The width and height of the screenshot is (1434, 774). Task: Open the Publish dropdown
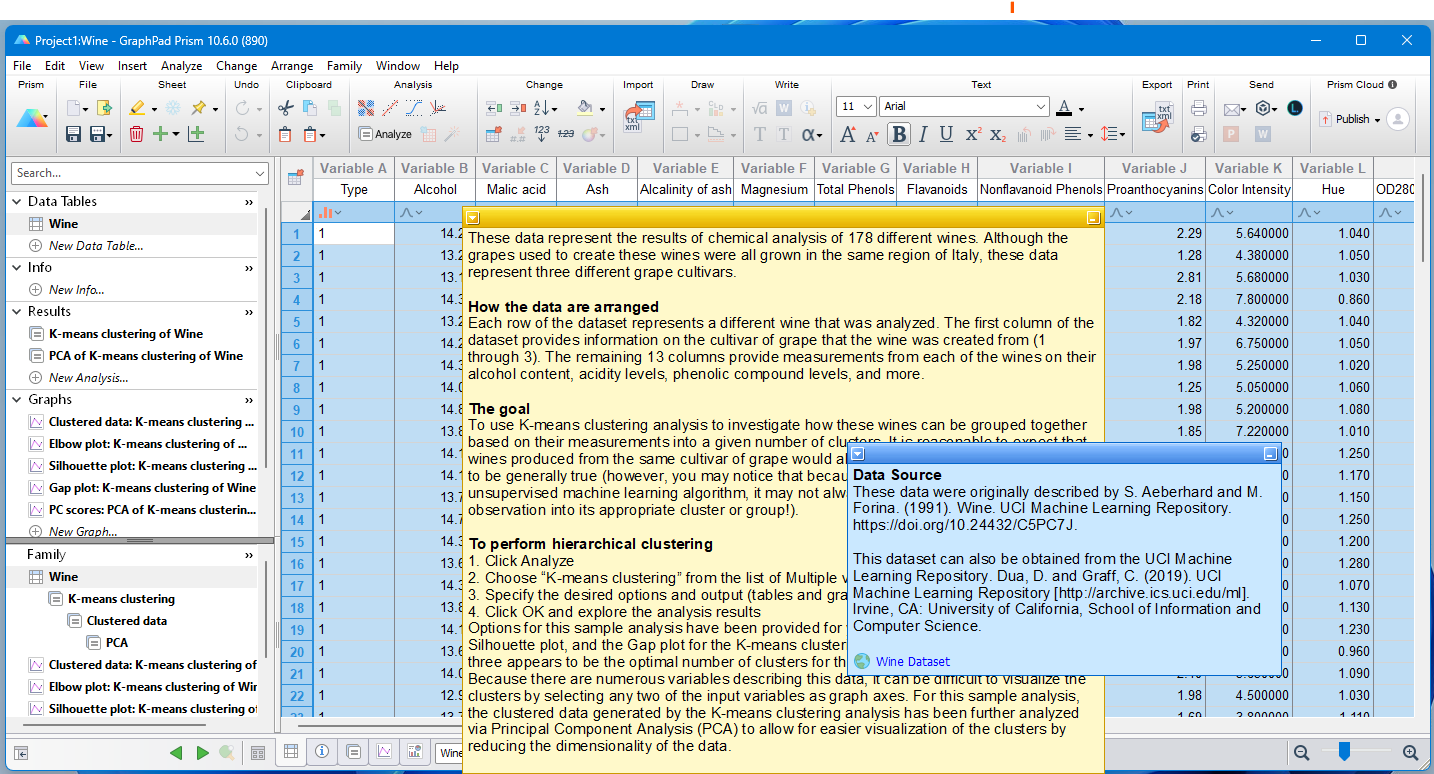[1350, 119]
